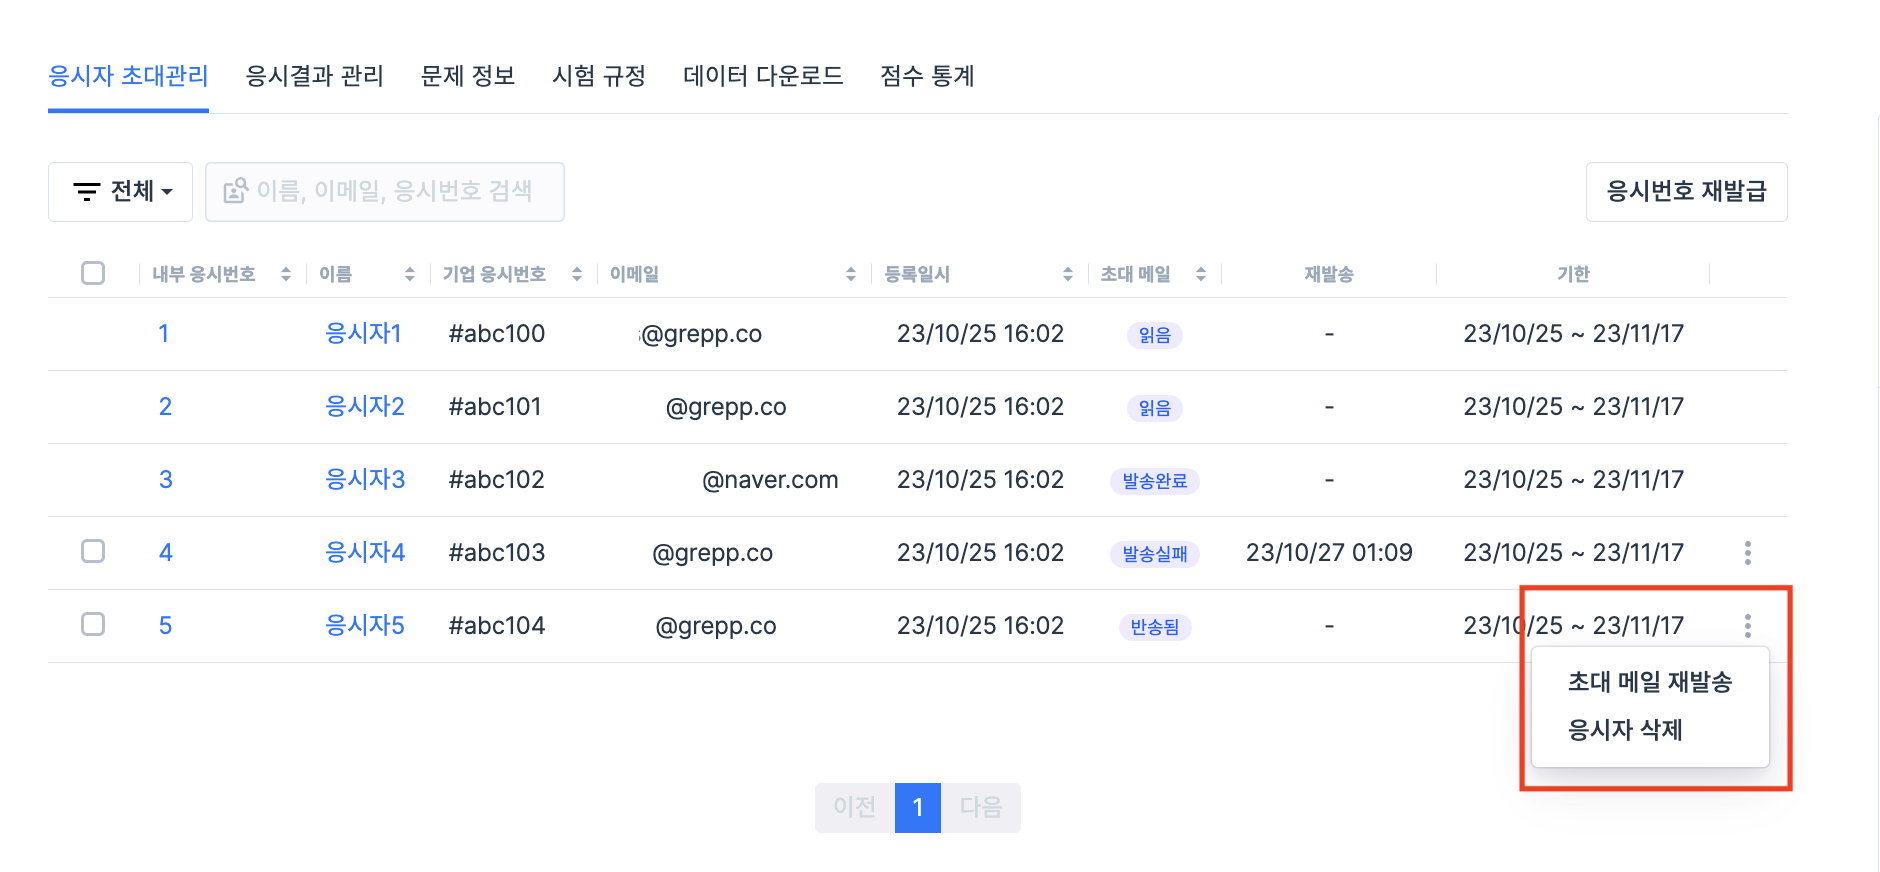This screenshot has width=1880, height=872.
Task: Select 초대 메일 재발송 from popup menu
Action: (x=1649, y=682)
